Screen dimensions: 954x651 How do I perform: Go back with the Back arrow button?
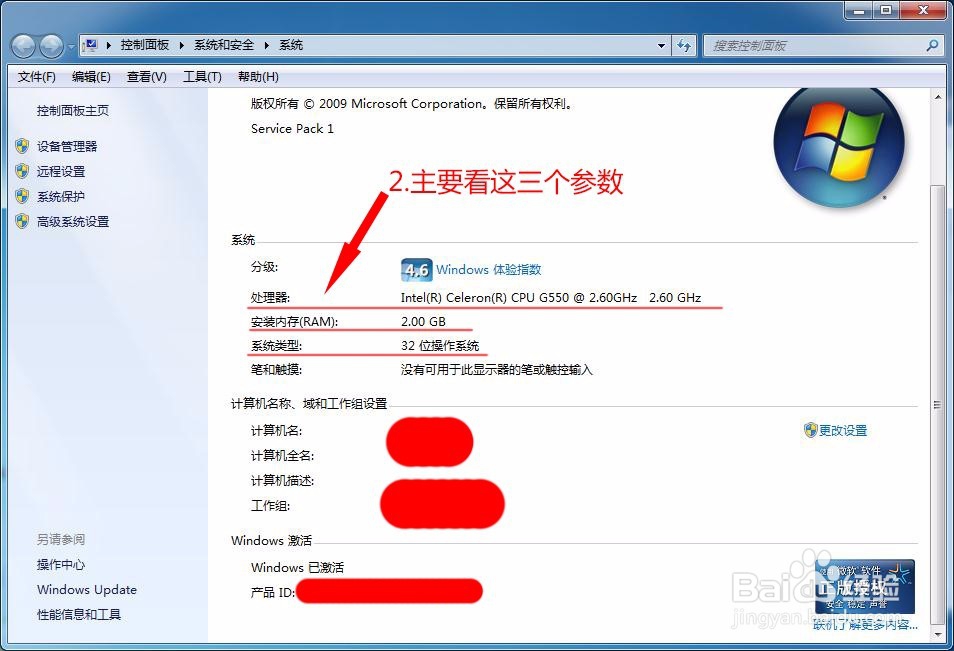[24, 46]
